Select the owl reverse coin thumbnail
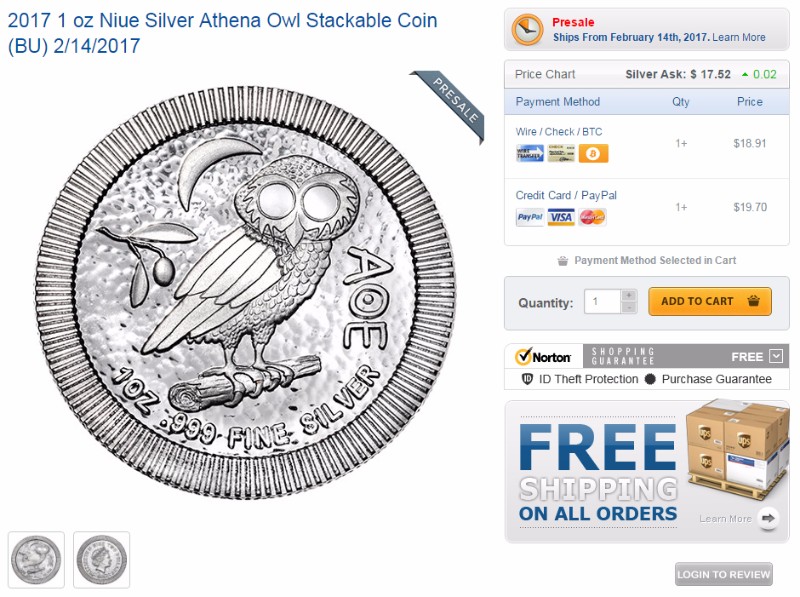 point(36,559)
